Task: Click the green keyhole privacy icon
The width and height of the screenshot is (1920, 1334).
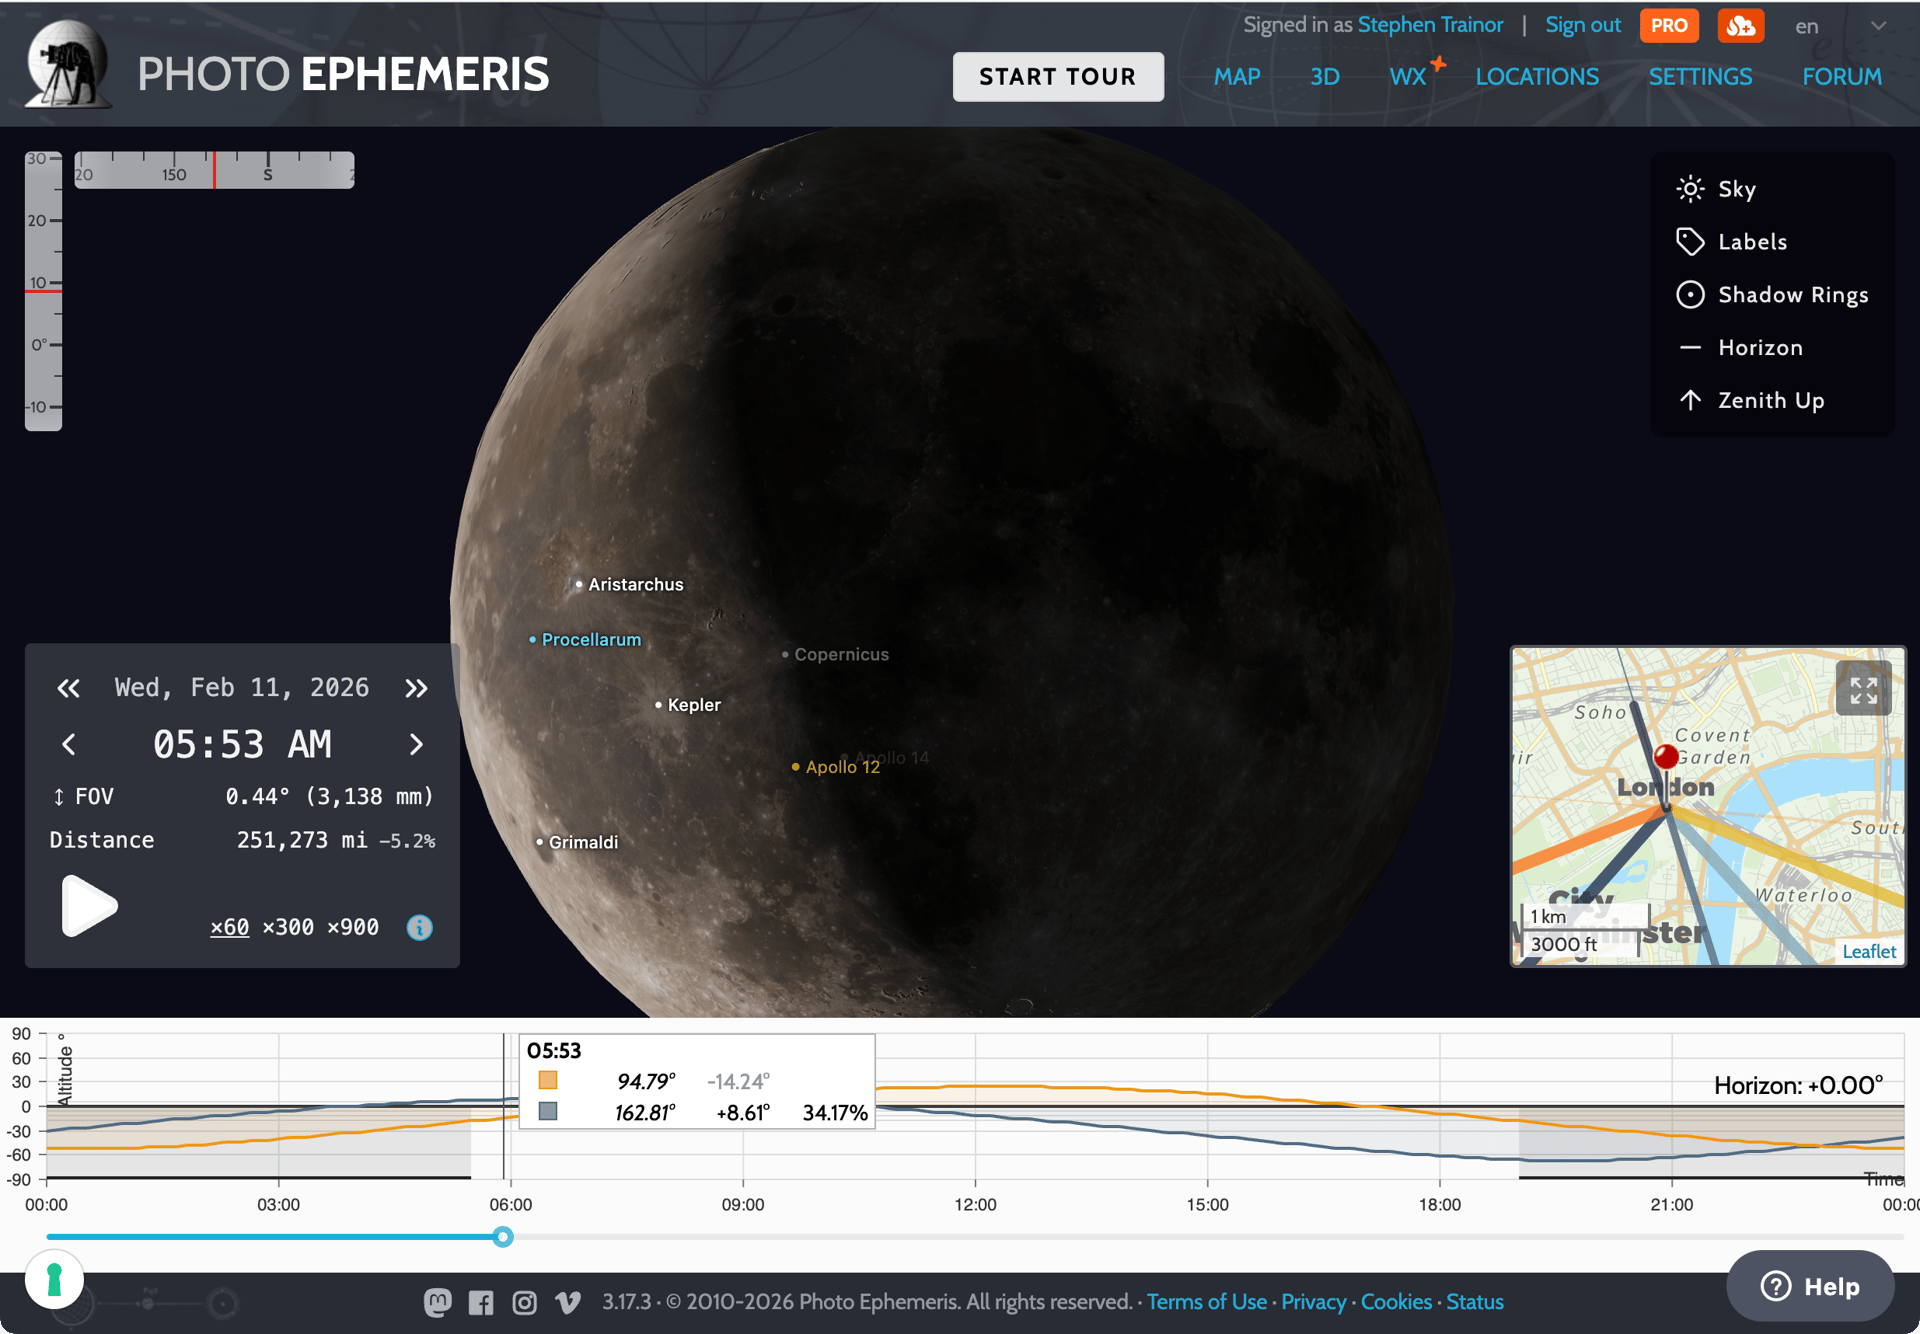Action: [54, 1280]
